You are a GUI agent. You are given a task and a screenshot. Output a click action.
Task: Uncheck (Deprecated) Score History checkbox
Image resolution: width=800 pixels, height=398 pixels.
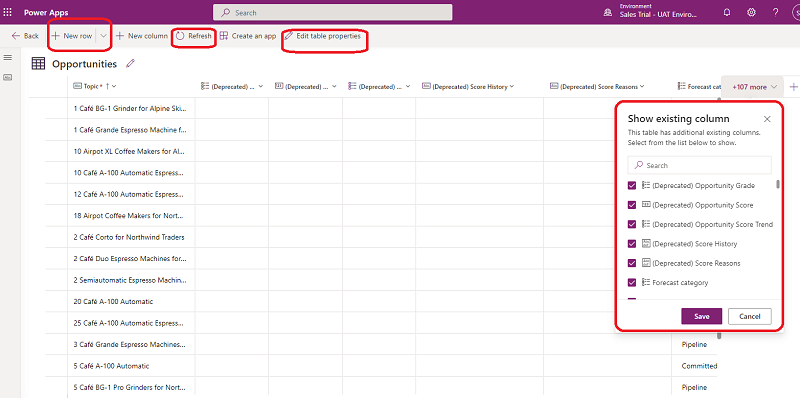click(632, 244)
